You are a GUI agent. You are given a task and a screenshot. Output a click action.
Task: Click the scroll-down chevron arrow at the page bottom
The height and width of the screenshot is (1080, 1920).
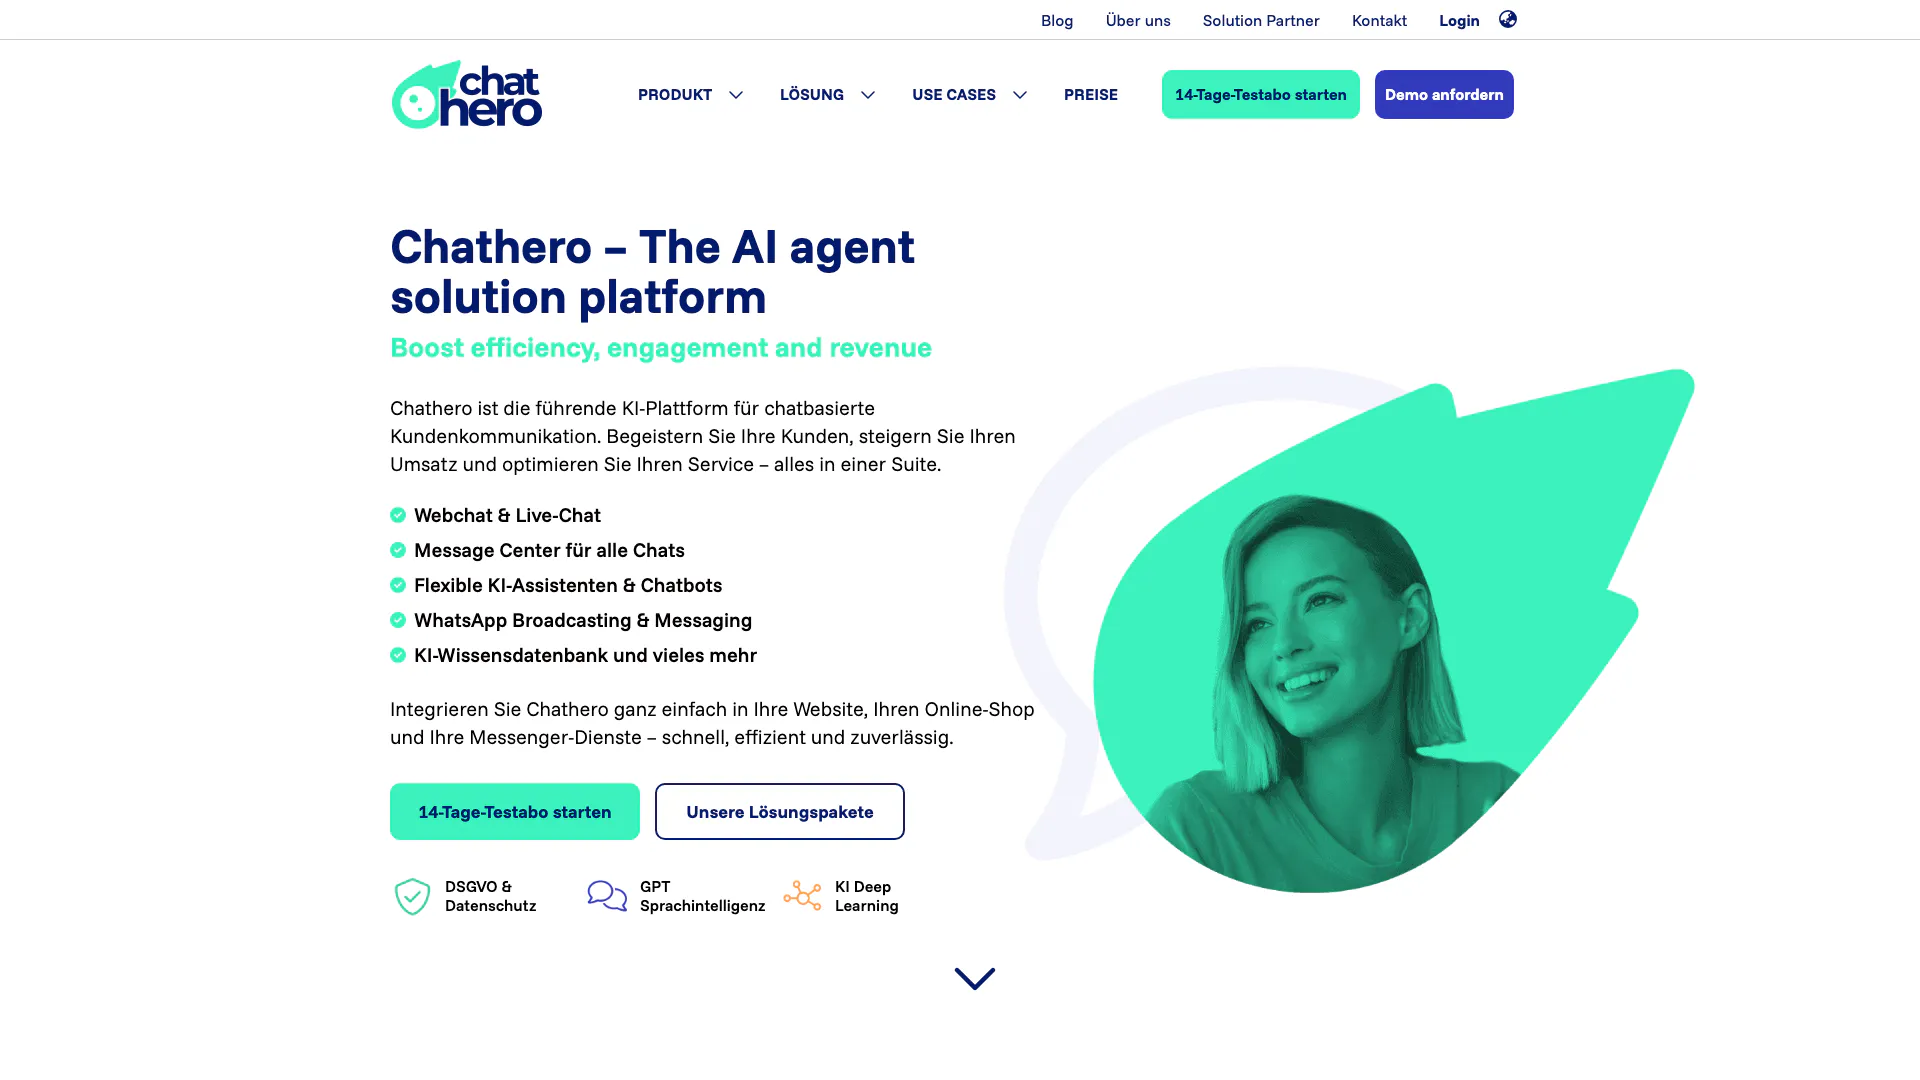tap(975, 978)
